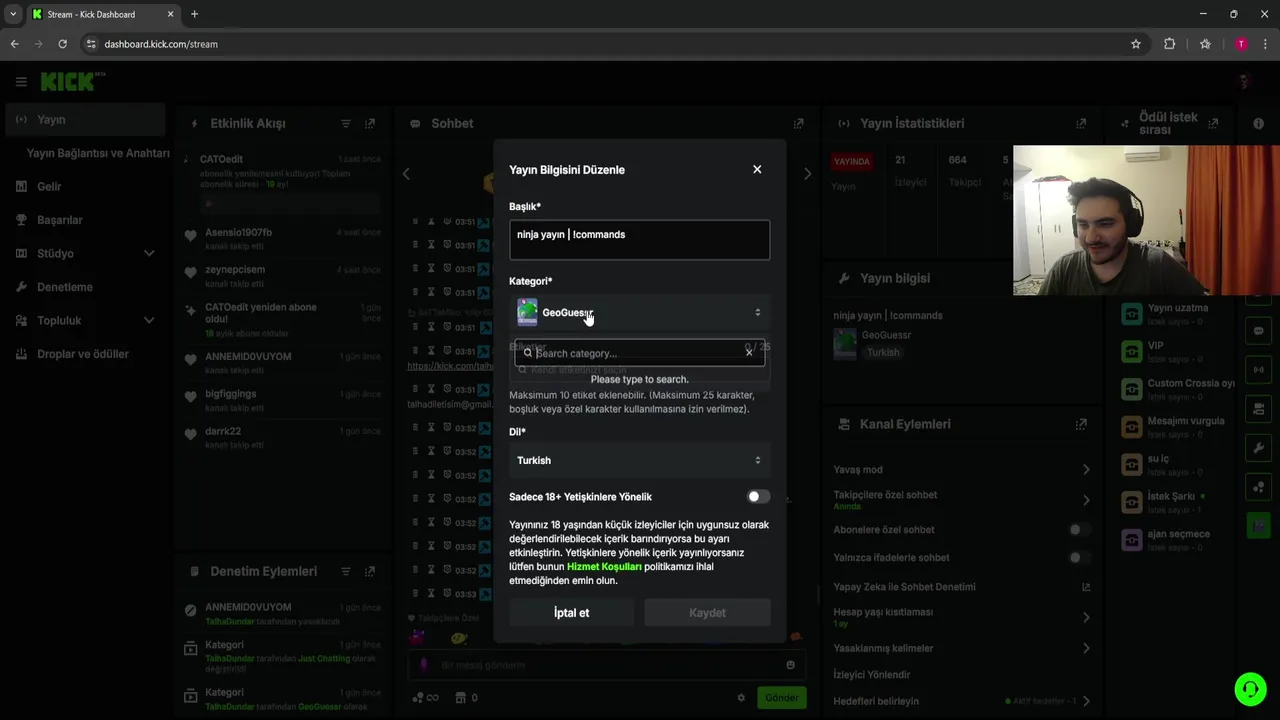This screenshot has width=1280, height=720.
Task: Select the İstek Şarkı reward
Action: [x=1177, y=502]
